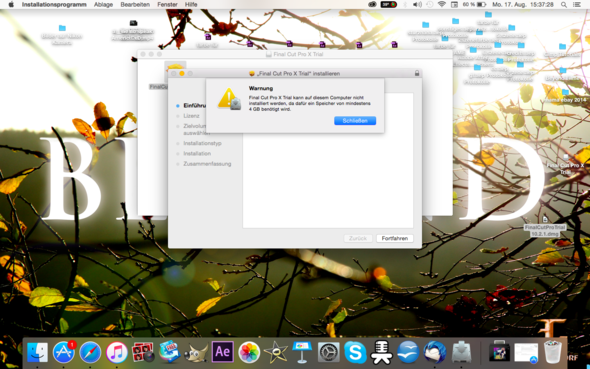Select the Installation step in sidebar

coord(197,153)
